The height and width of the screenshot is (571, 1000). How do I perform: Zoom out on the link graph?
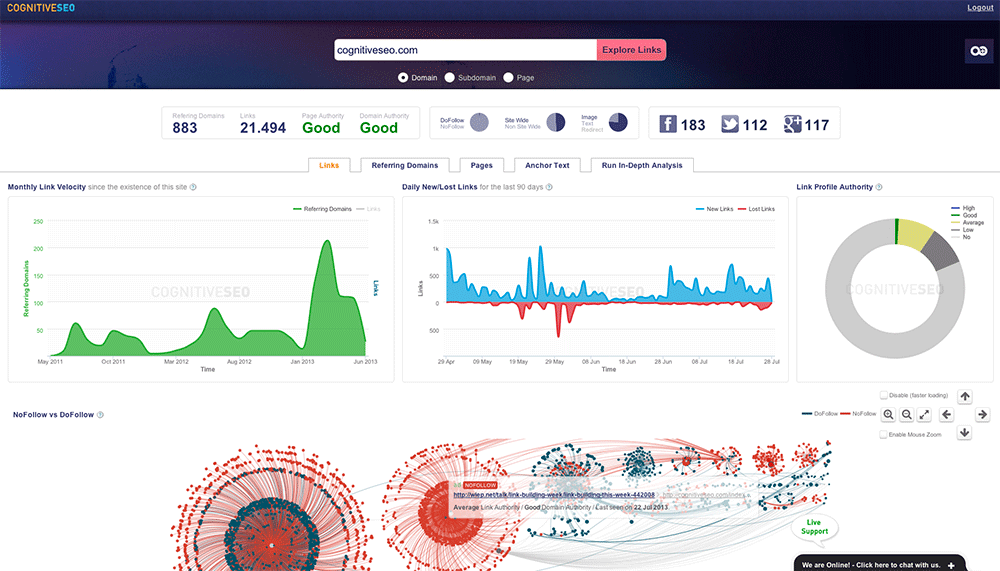[x=906, y=415]
